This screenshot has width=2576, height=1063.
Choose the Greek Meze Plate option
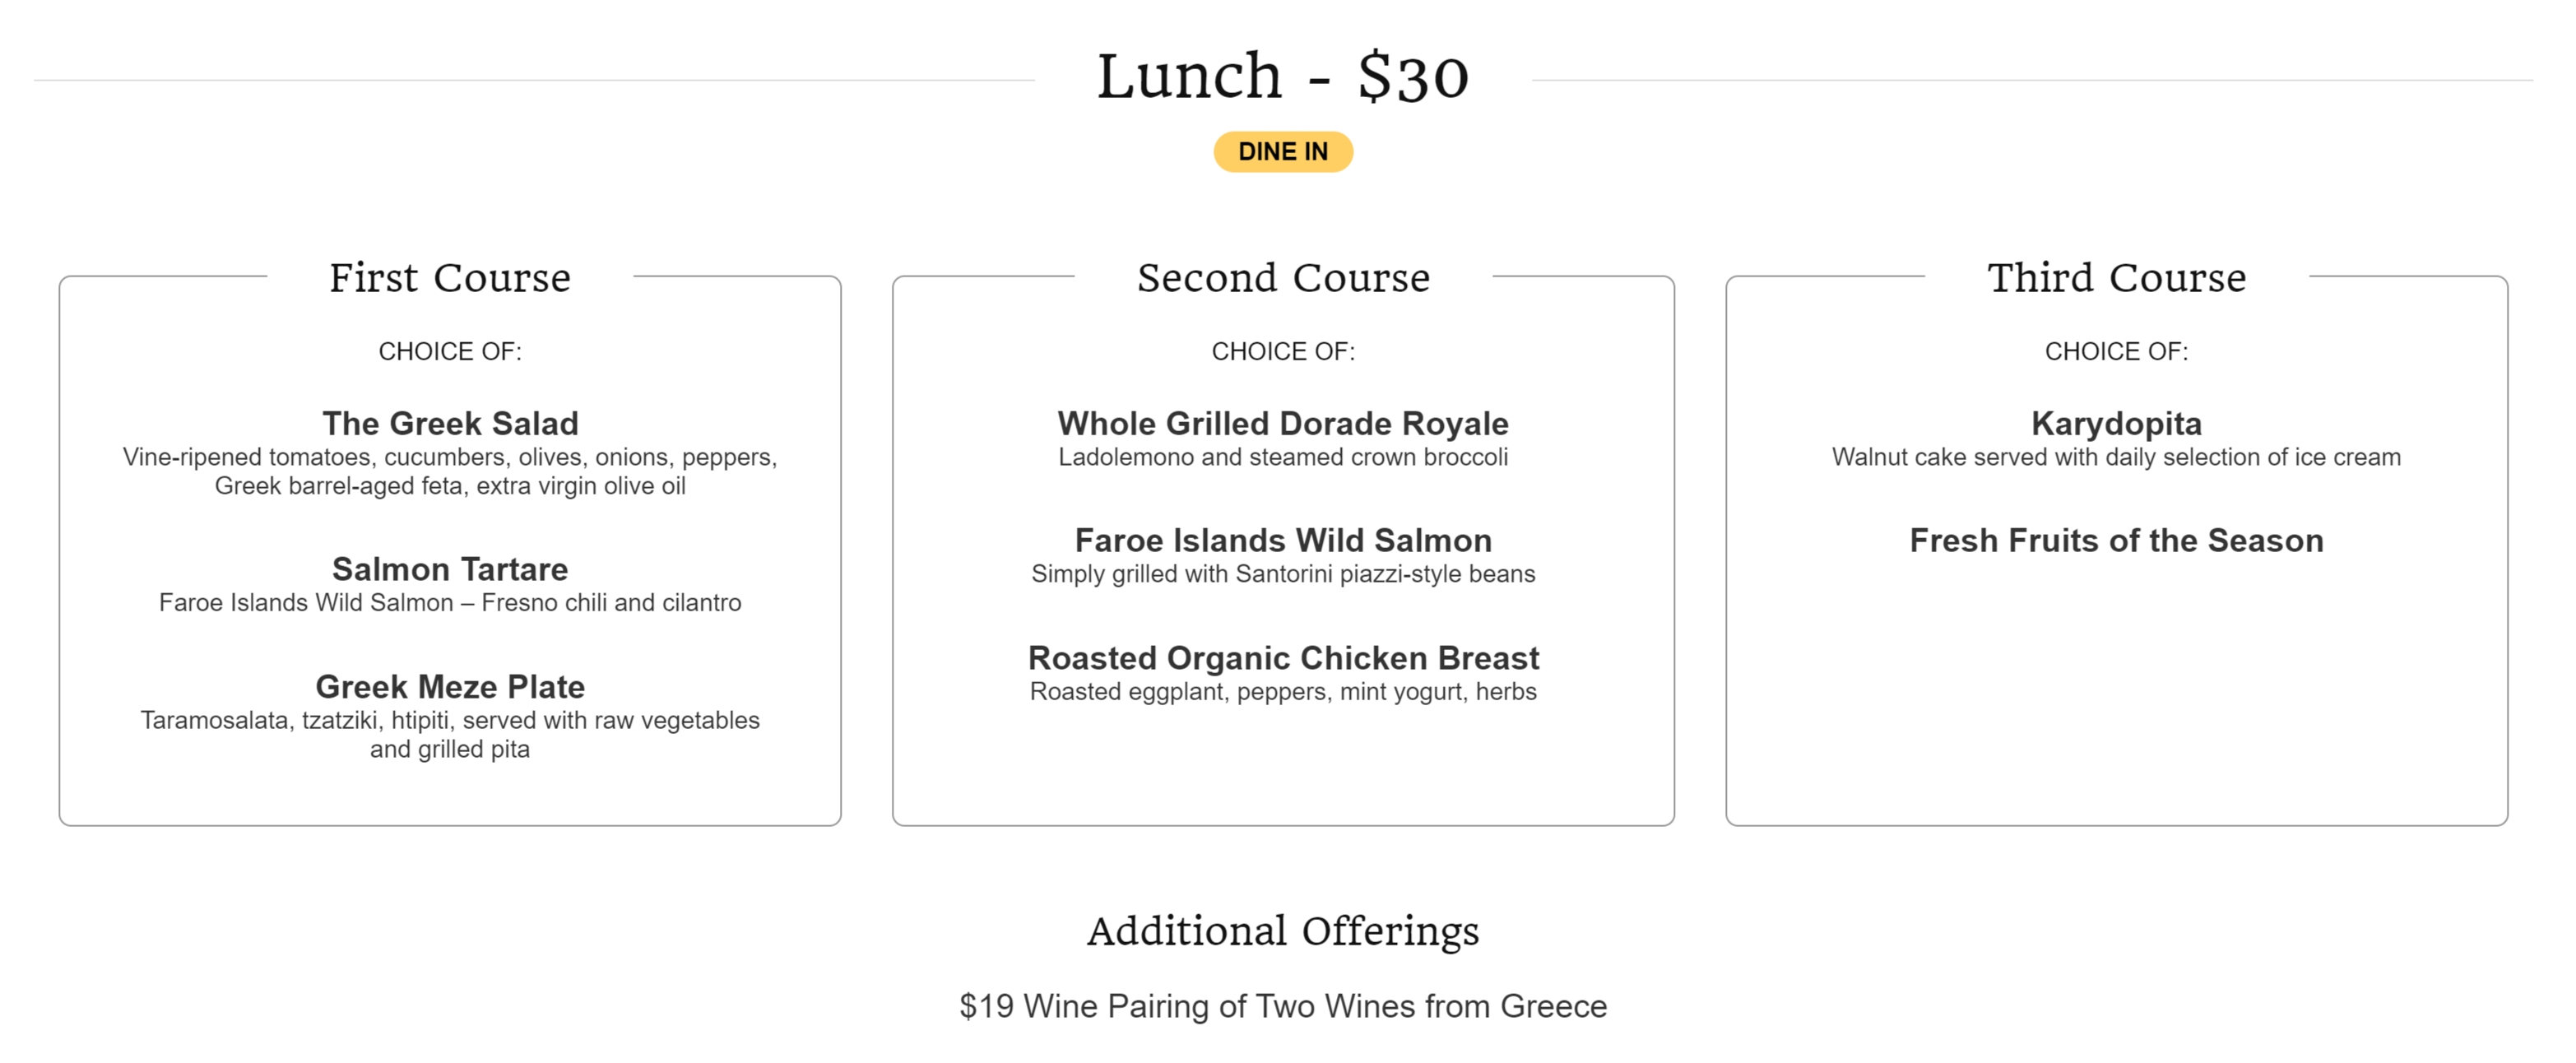[450, 687]
